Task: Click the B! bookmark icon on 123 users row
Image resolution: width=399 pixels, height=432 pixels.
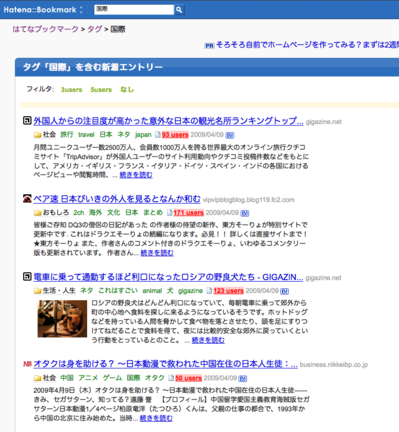Action: click(284, 291)
